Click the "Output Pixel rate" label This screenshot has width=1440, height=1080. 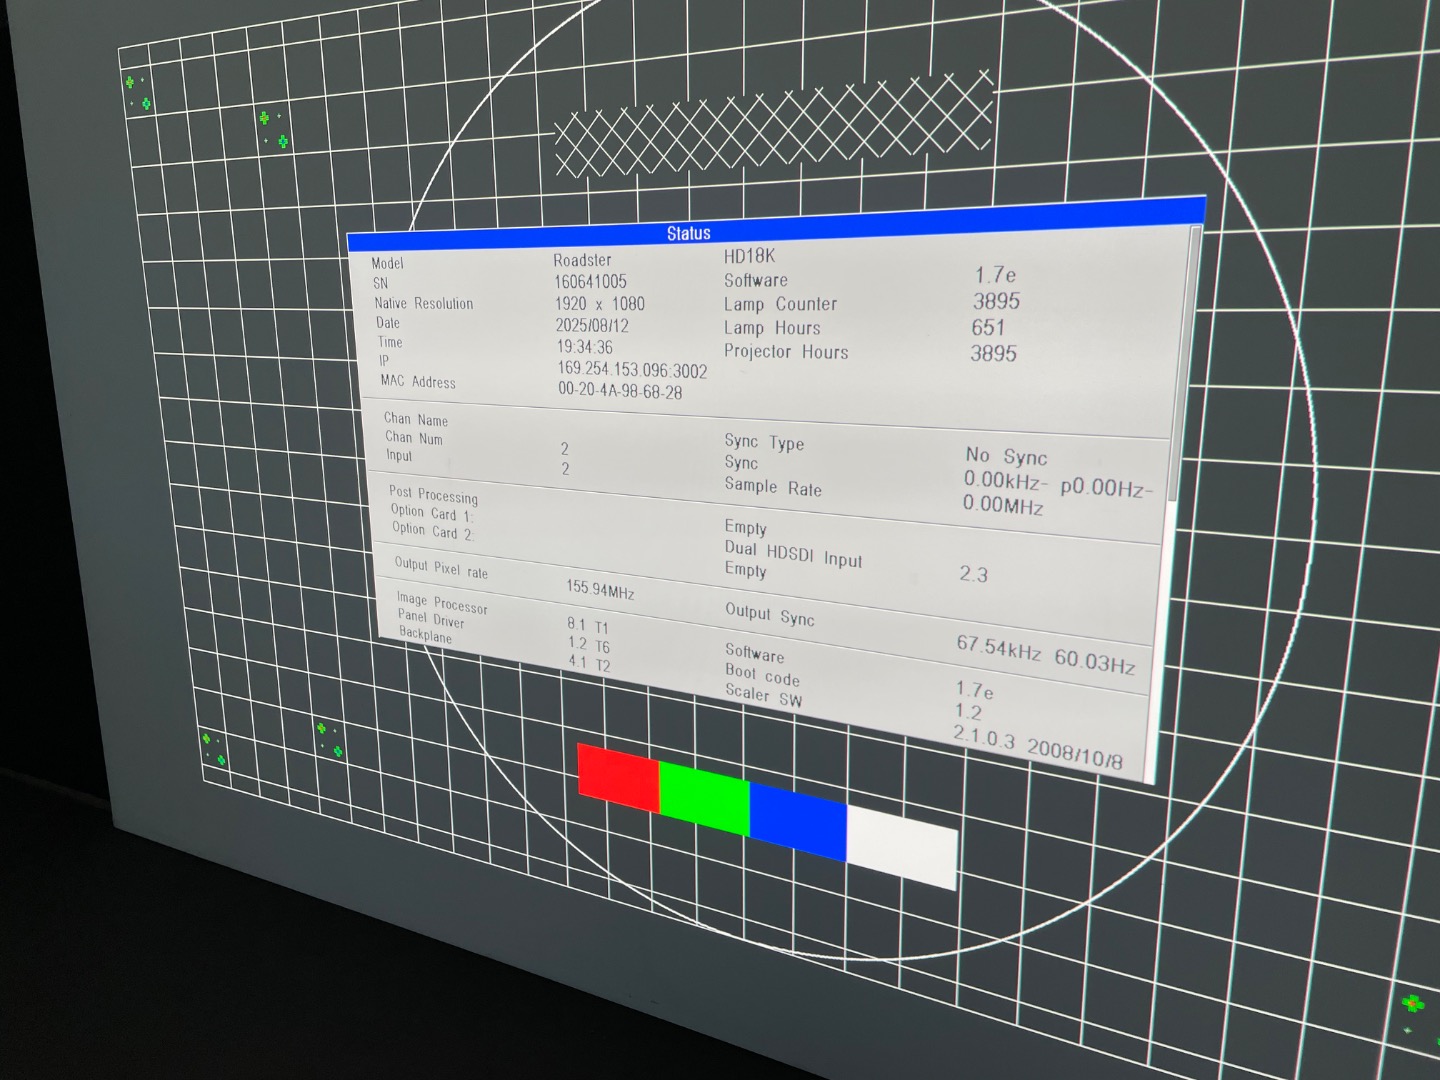pos(441,568)
